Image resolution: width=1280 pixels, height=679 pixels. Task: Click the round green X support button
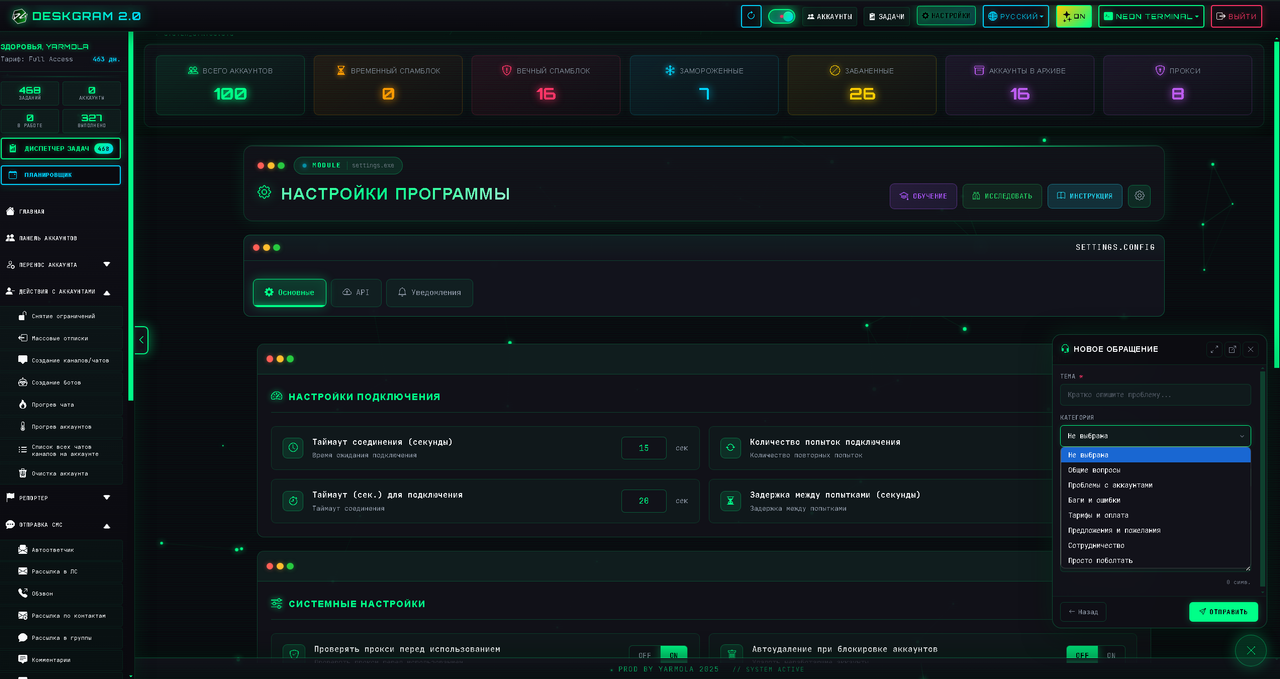click(1250, 651)
